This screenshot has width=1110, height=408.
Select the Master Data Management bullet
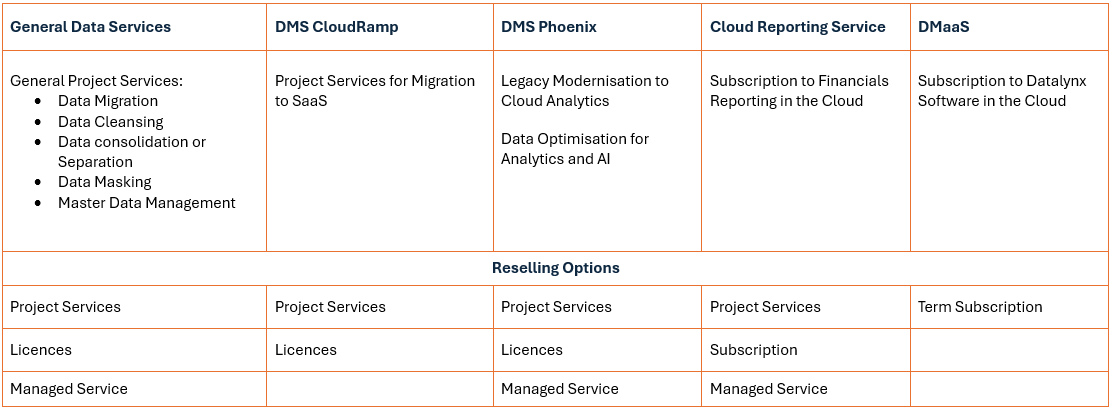point(147,203)
